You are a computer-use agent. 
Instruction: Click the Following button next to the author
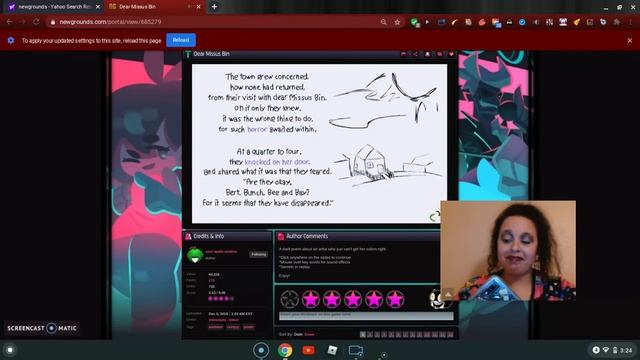[x=258, y=254]
